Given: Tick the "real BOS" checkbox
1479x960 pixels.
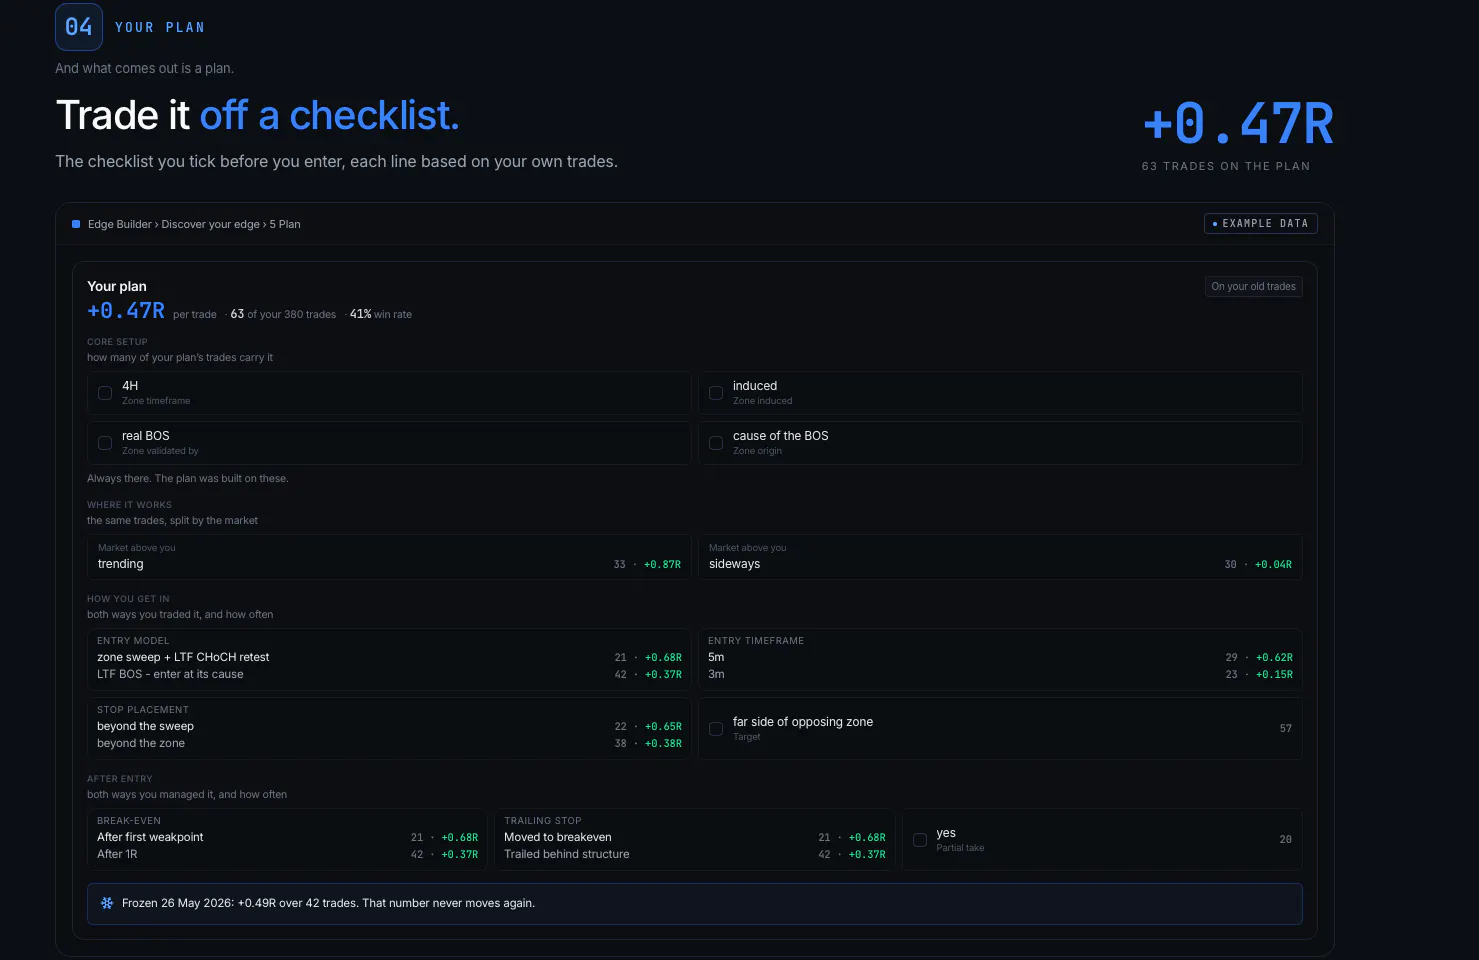Looking at the screenshot, I should pyautogui.click(x=105, y=443).
